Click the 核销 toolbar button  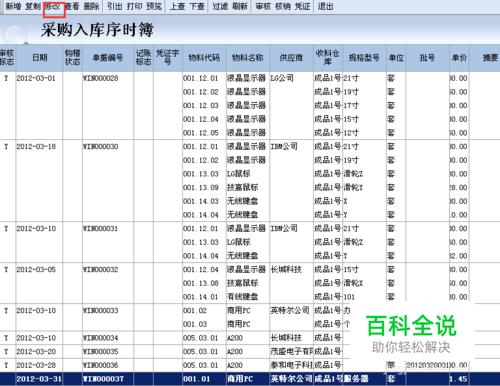(x=283, y=6)
